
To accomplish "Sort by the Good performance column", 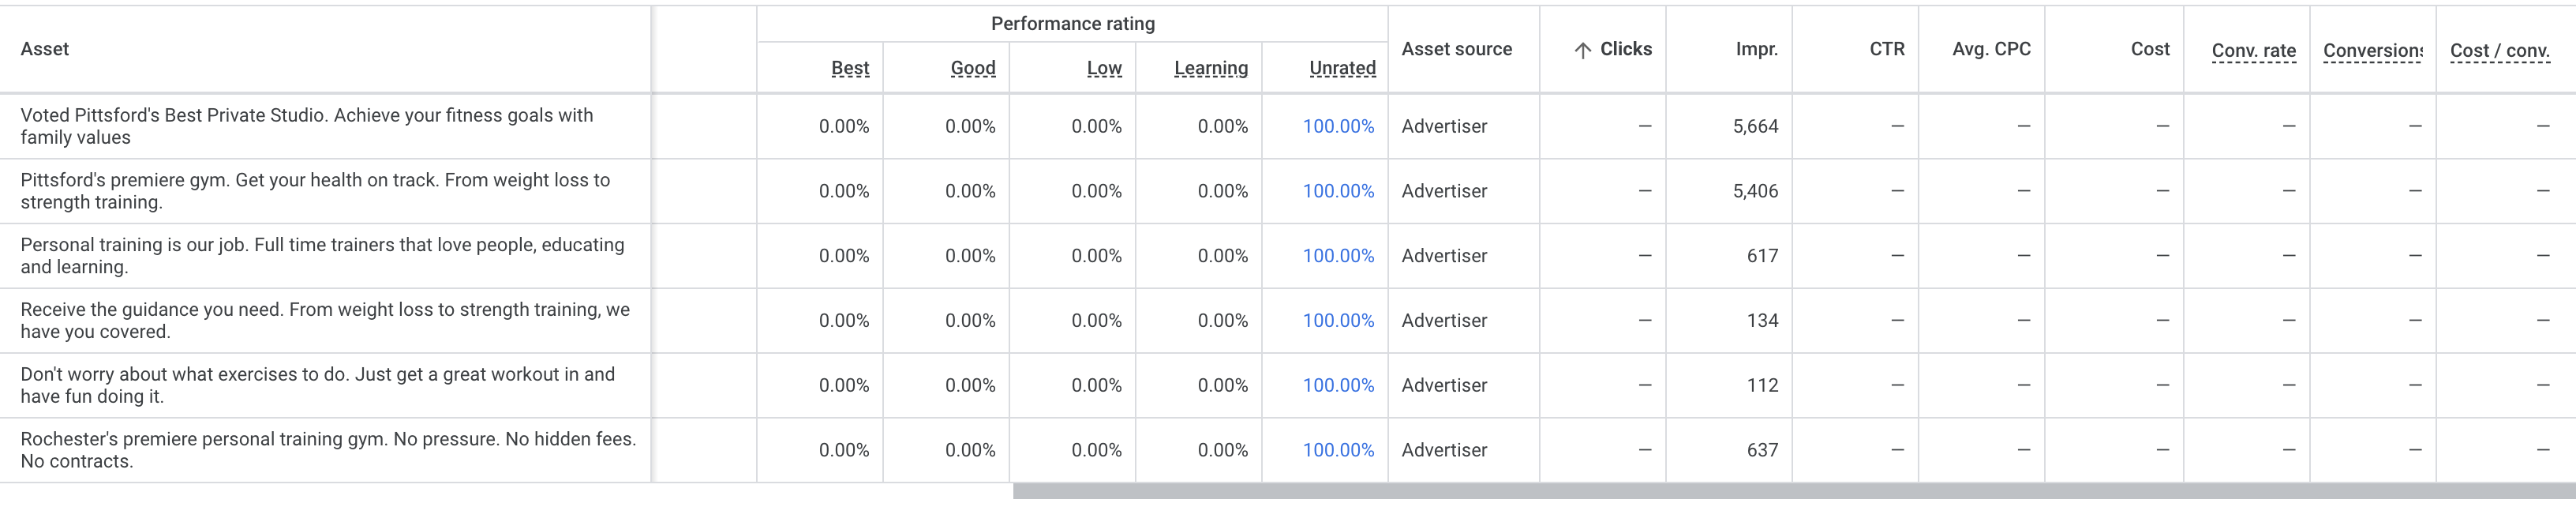I will click(972, 68).
